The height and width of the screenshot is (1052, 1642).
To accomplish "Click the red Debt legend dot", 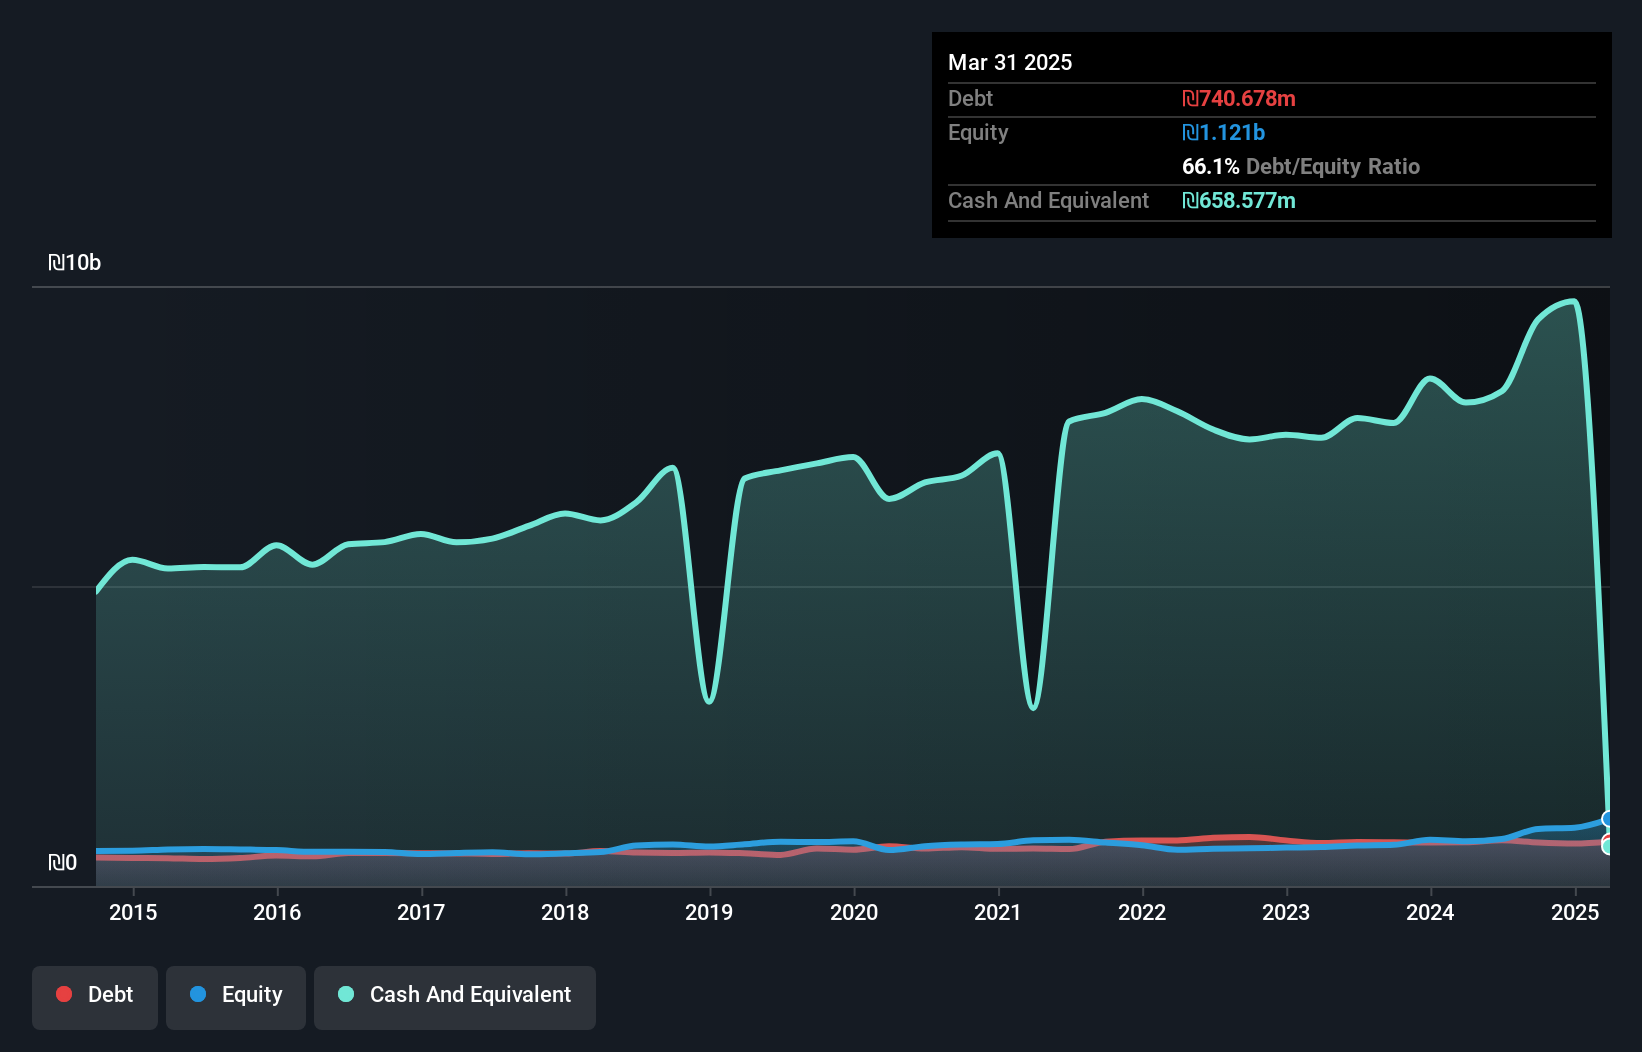I will [x=64, y=994].
